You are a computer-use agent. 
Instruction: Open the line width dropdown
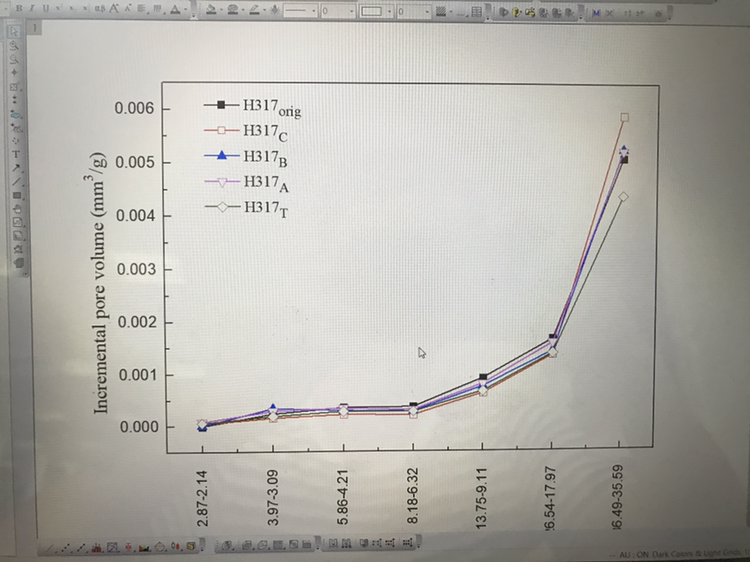338,11
